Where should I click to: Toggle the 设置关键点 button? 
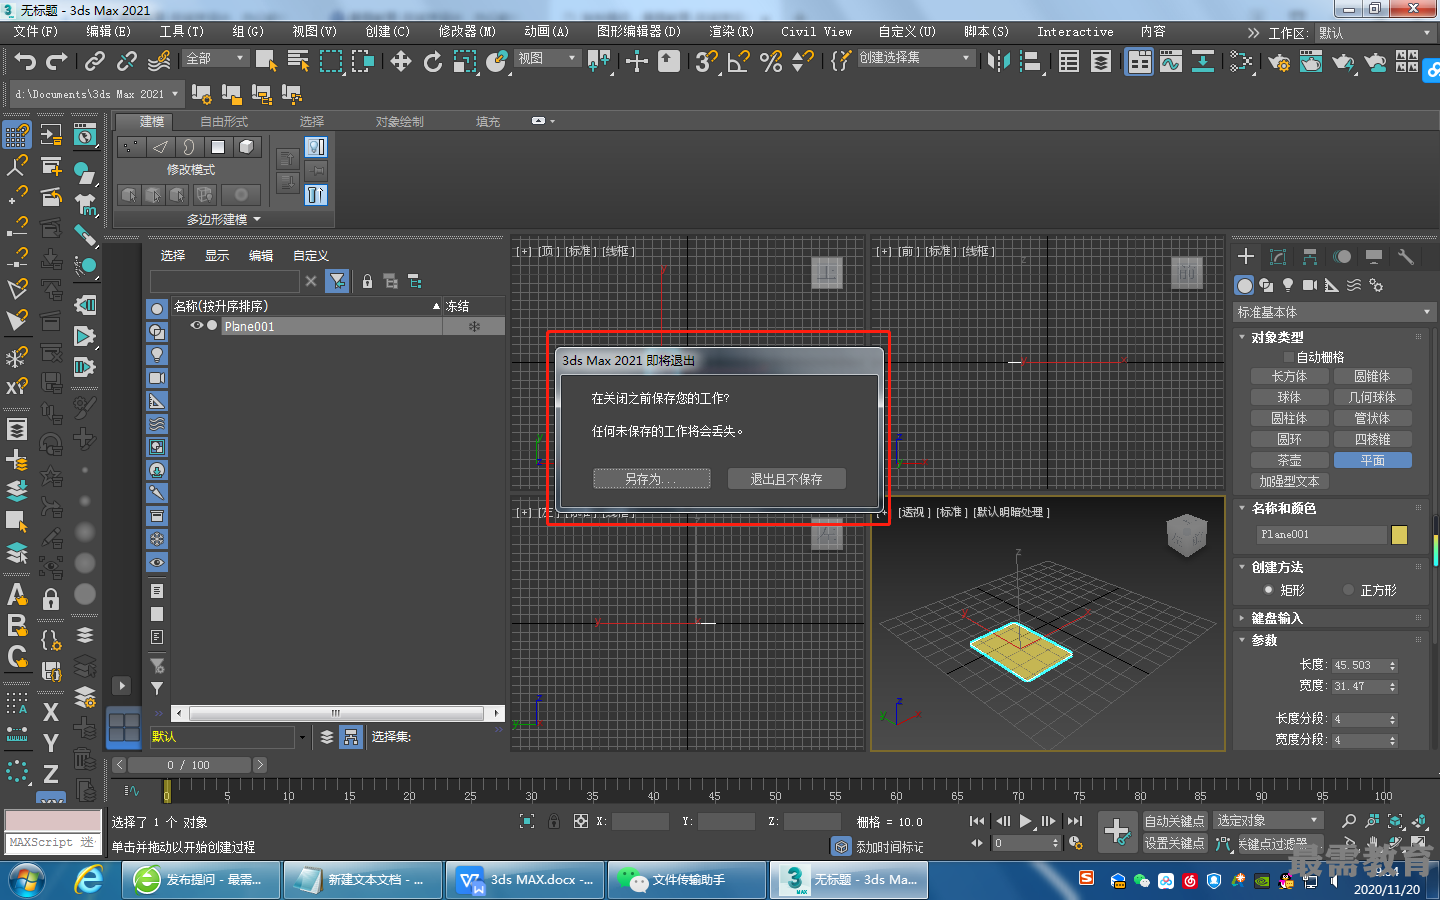click(1175, 843)
